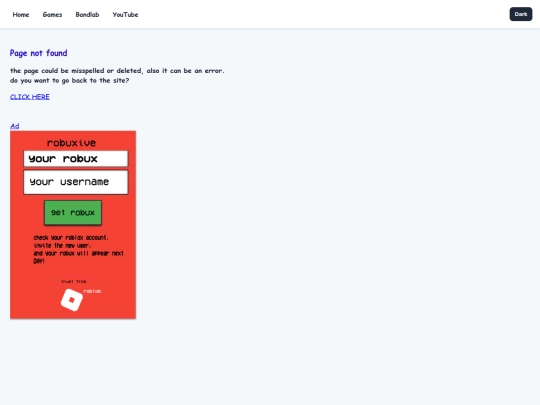Image resolution: width=540 pixels, height=405 pixels.
Task: Click the small 'roblox' label beside logo
Action: (x=92, y=291)
